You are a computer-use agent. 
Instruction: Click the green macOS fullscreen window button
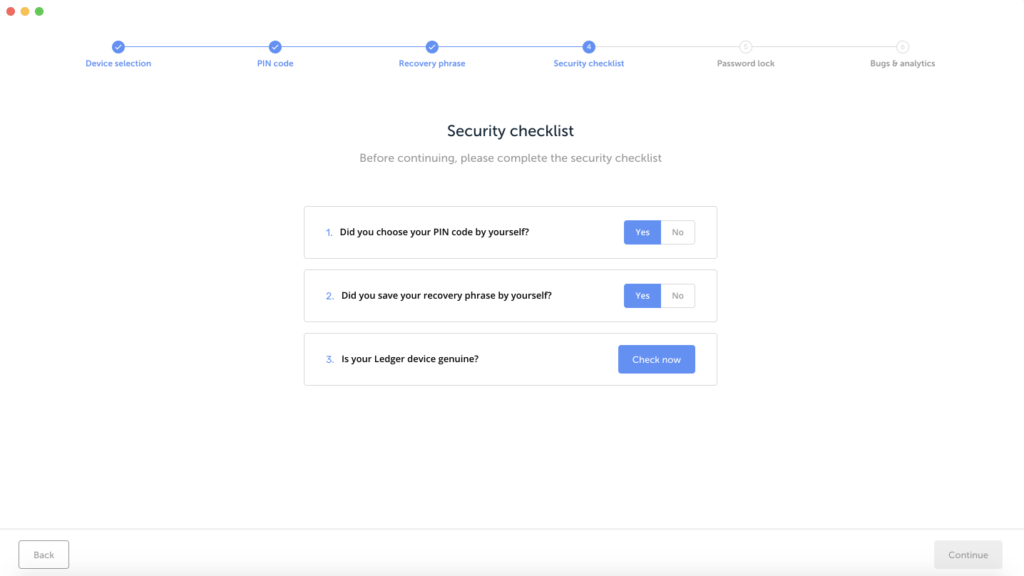coord(39,11)
